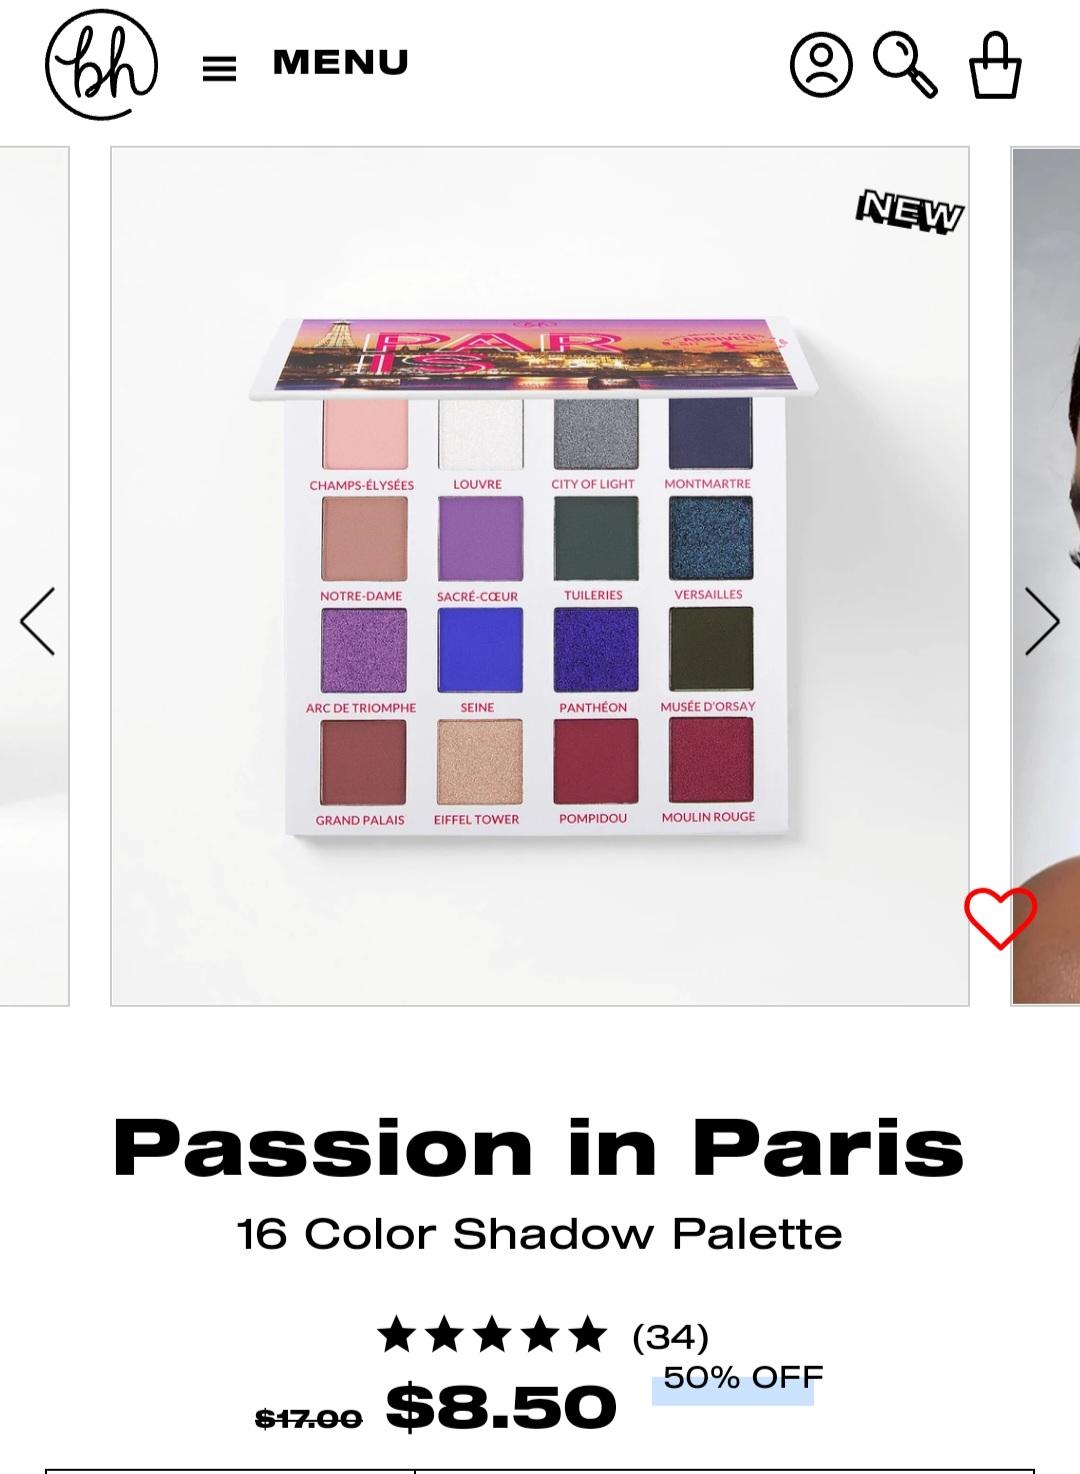Open the hamburger menu icon
The image size is (1080, 1474).
click(219, 68)
